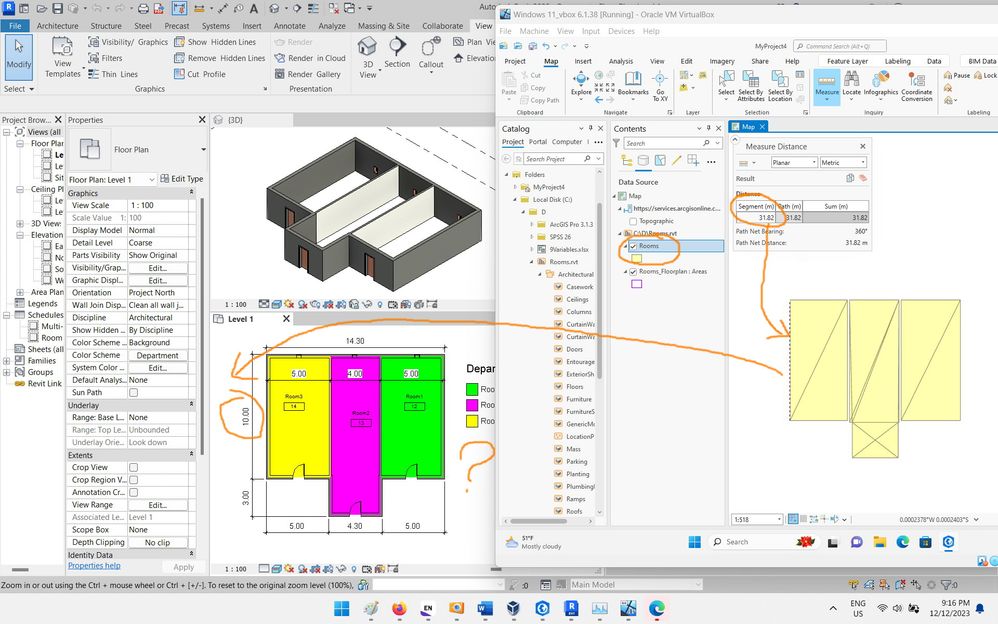
Task: Open the Analysis tab in ArcGIS Pro
Action: (621, 61)
